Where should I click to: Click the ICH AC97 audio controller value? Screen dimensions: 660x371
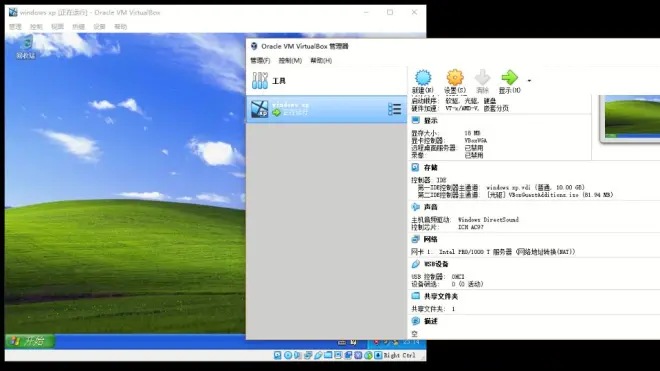click(x=471, y=227)
